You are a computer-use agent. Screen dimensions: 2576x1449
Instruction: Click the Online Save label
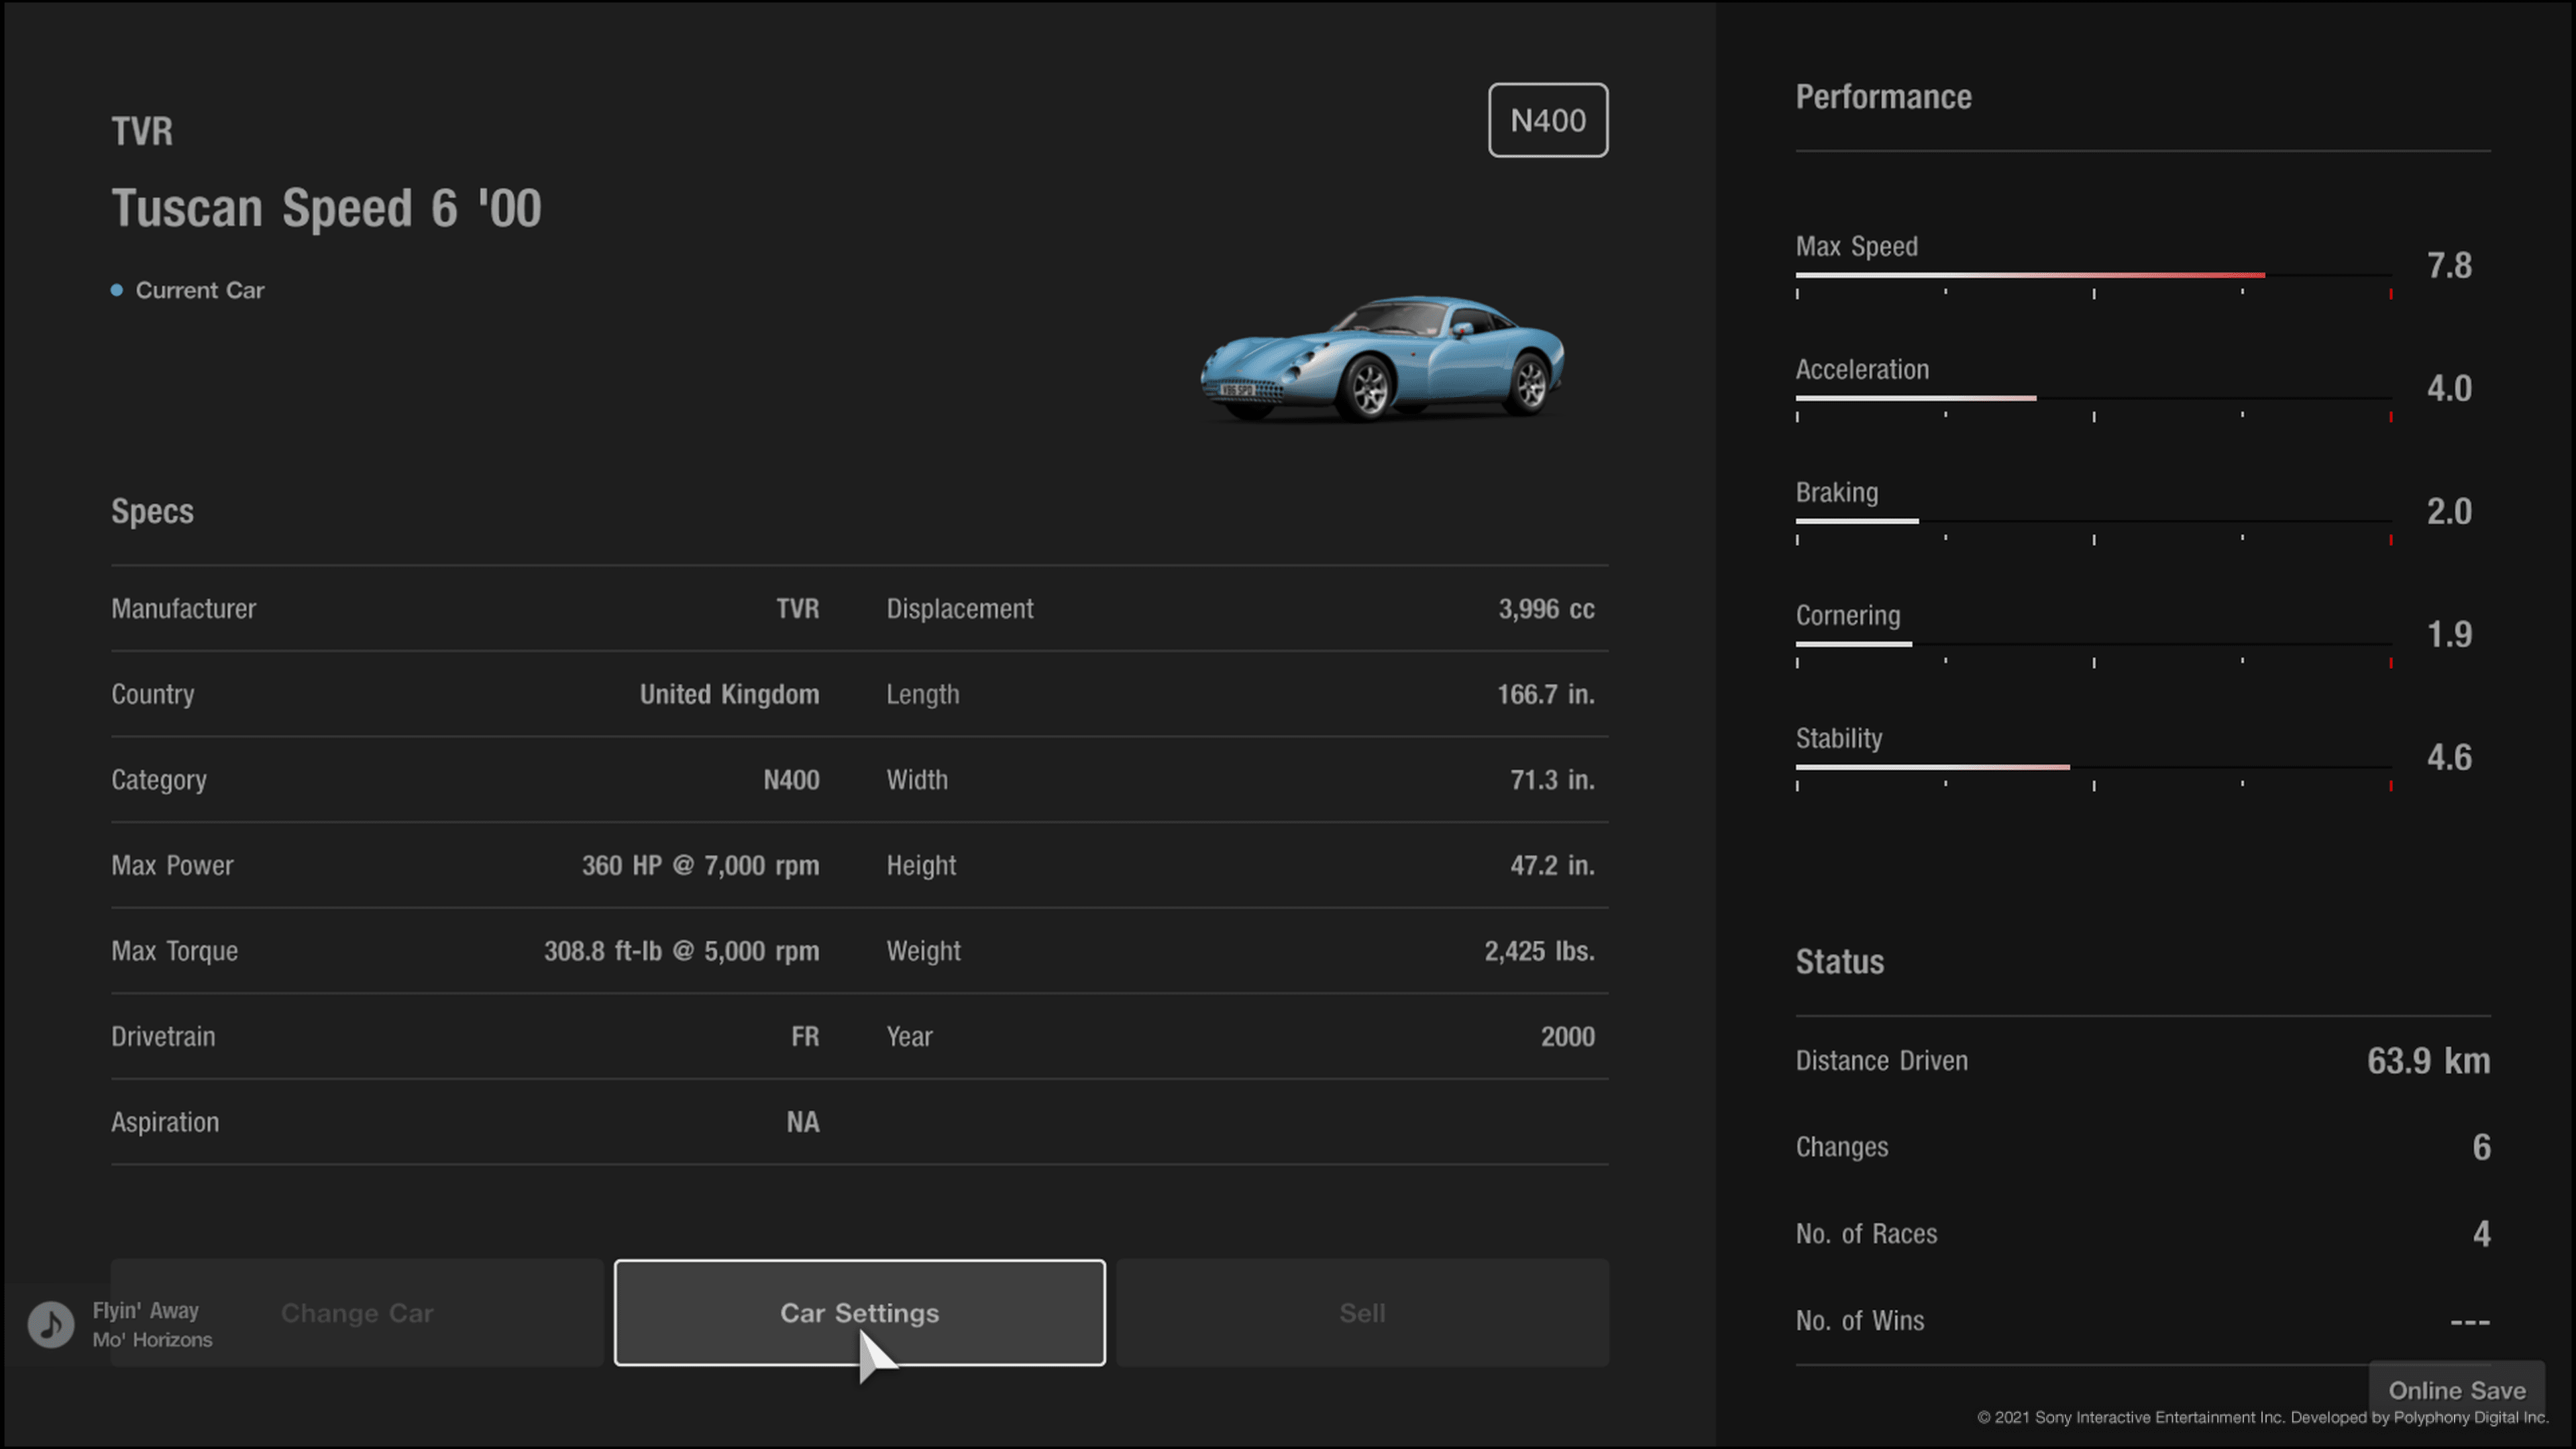[x=2456, y=1390]
